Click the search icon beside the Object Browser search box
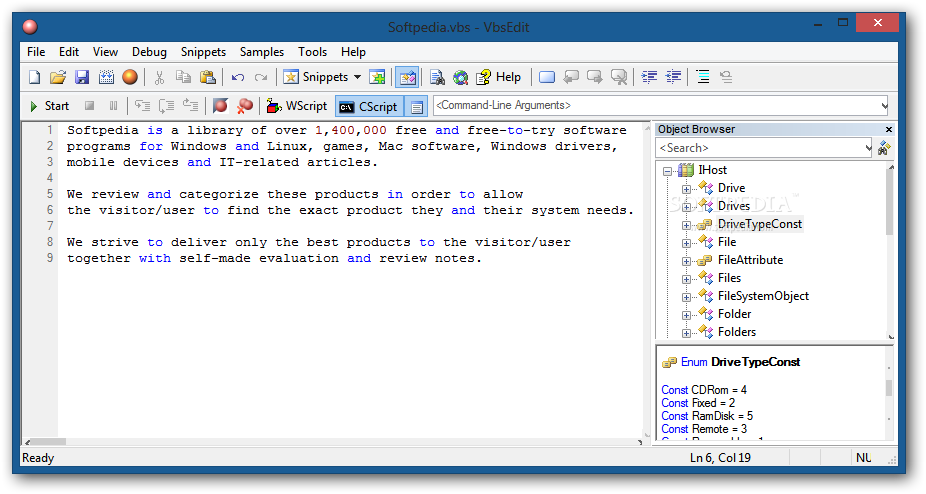 click(x=884, y=148)
